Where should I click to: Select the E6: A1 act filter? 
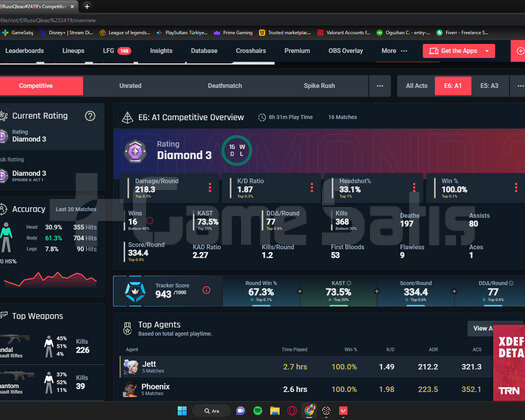click(453, 86)
